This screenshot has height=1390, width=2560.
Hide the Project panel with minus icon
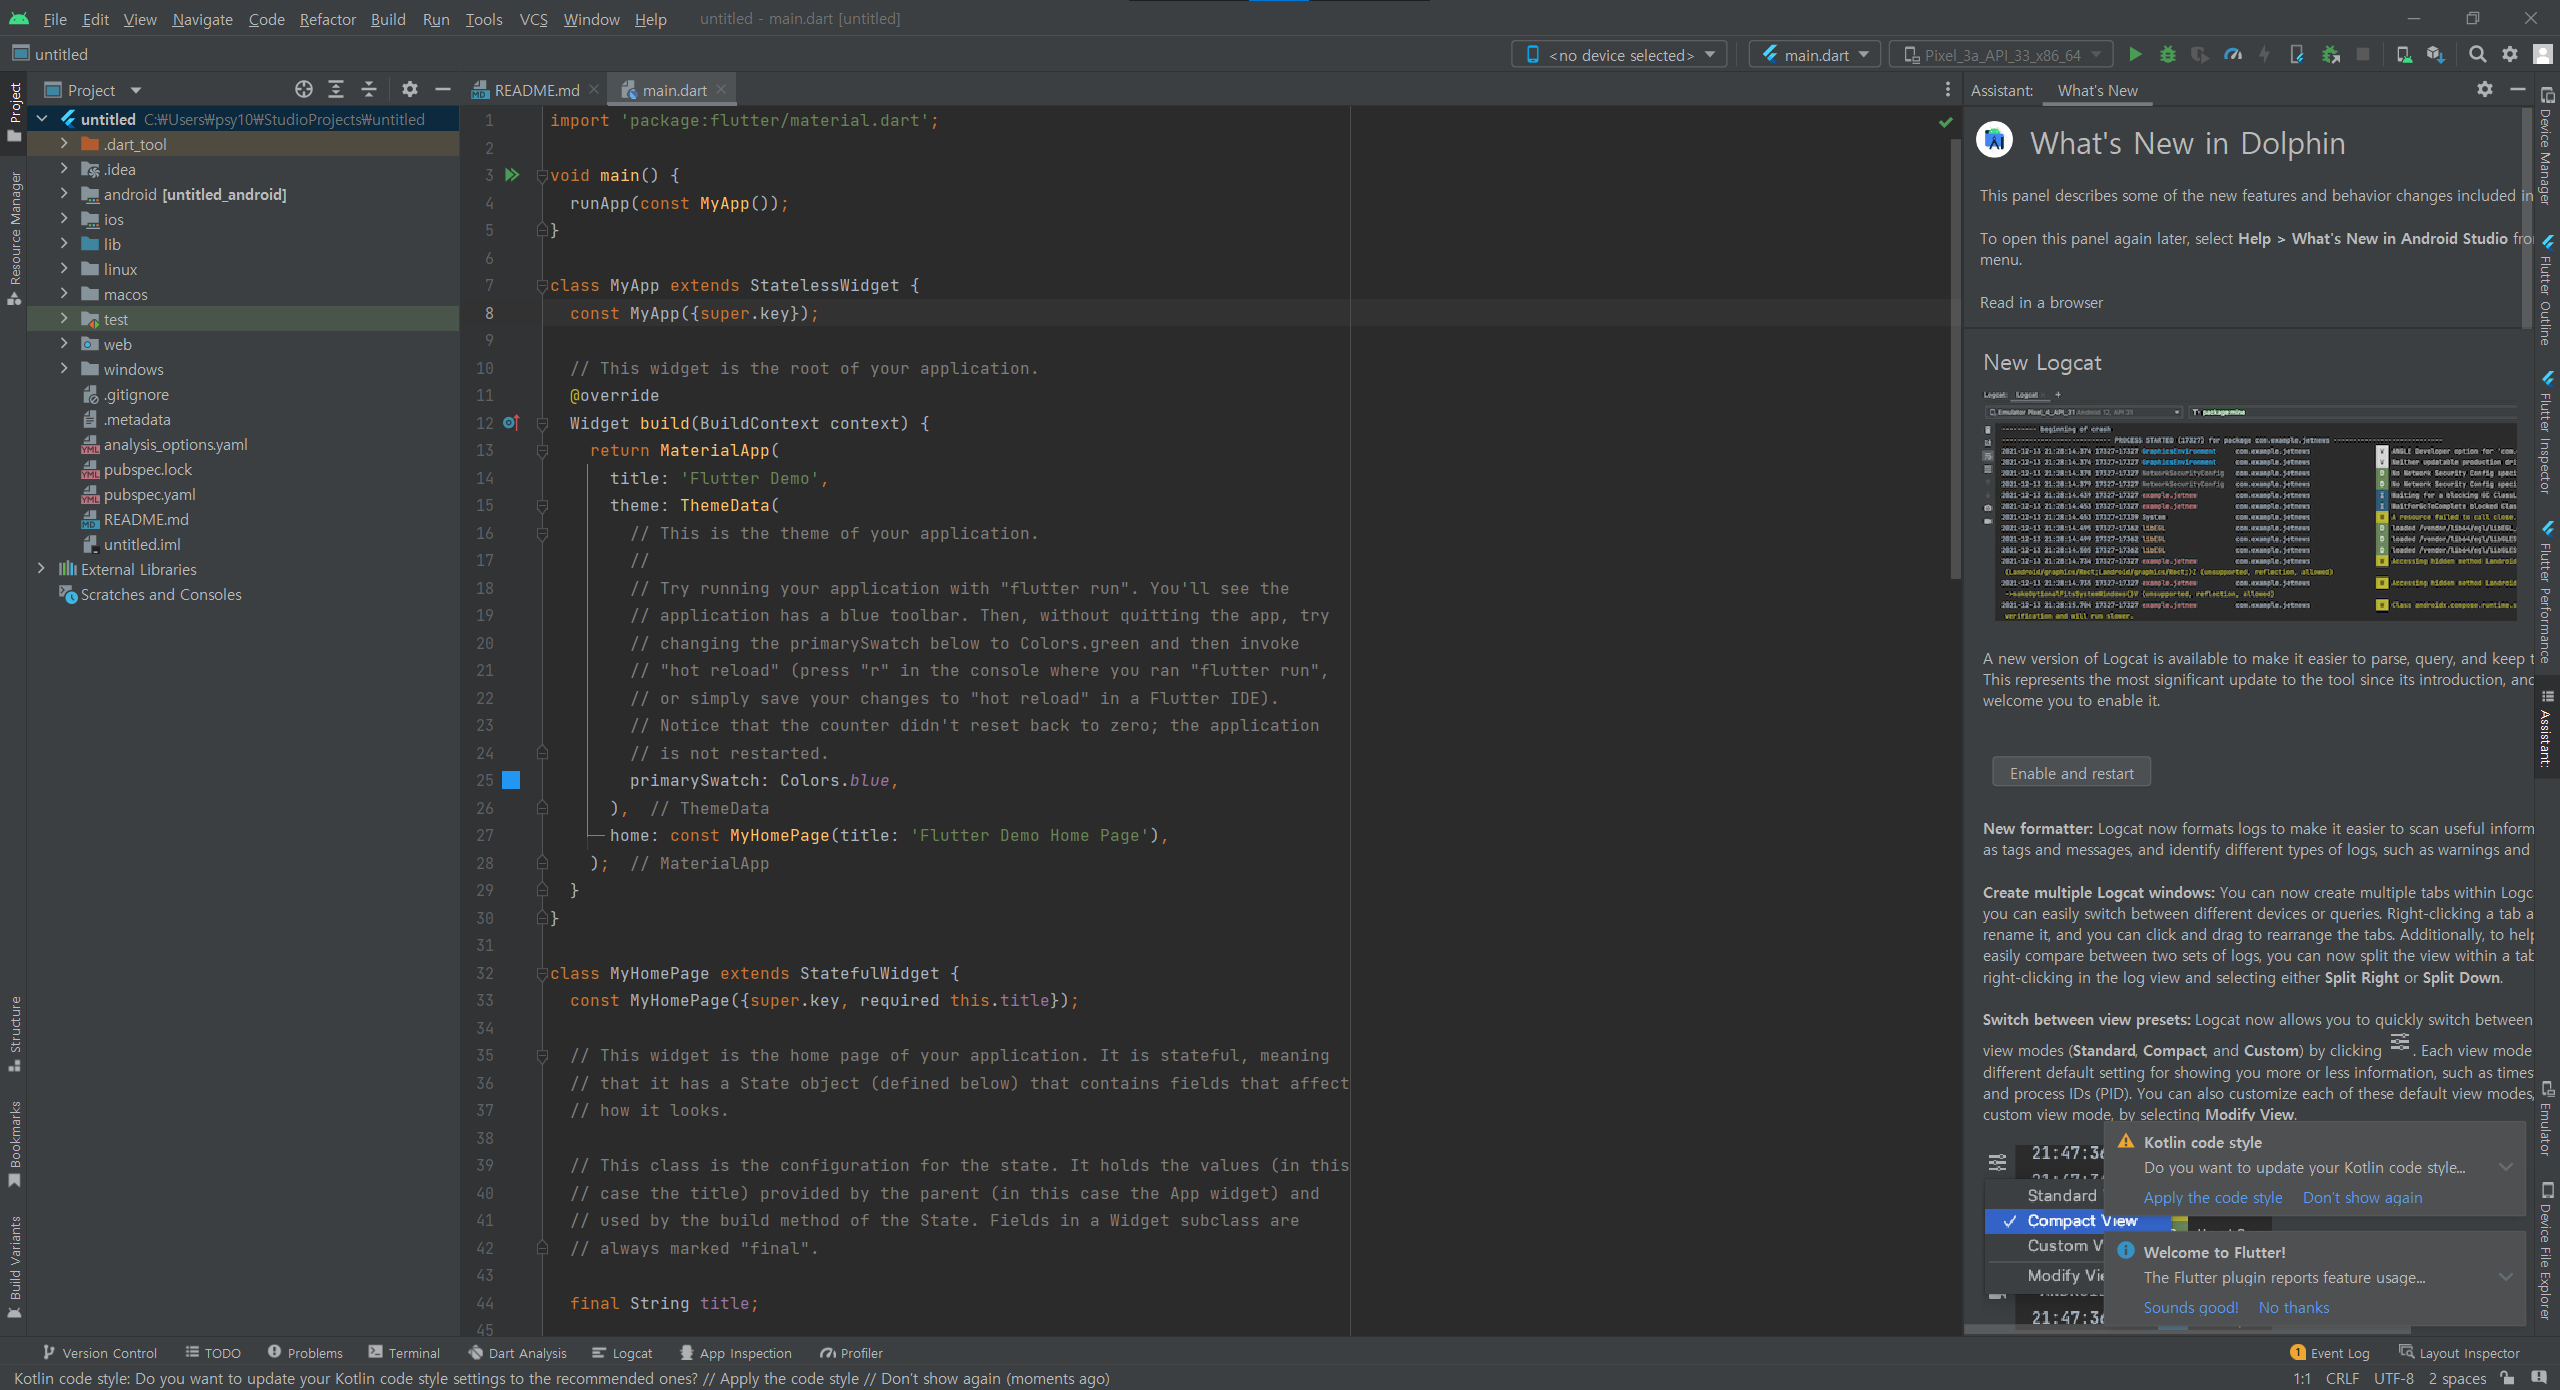[443, 90]
